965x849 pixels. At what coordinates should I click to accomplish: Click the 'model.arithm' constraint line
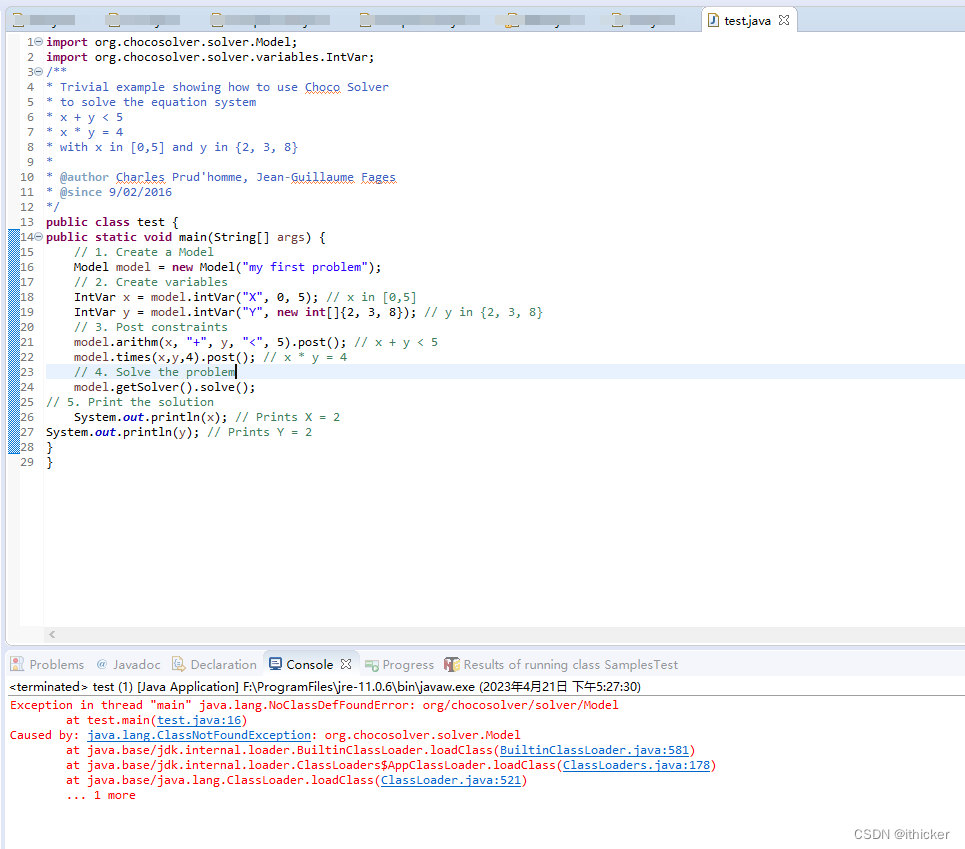coord(256,342)
